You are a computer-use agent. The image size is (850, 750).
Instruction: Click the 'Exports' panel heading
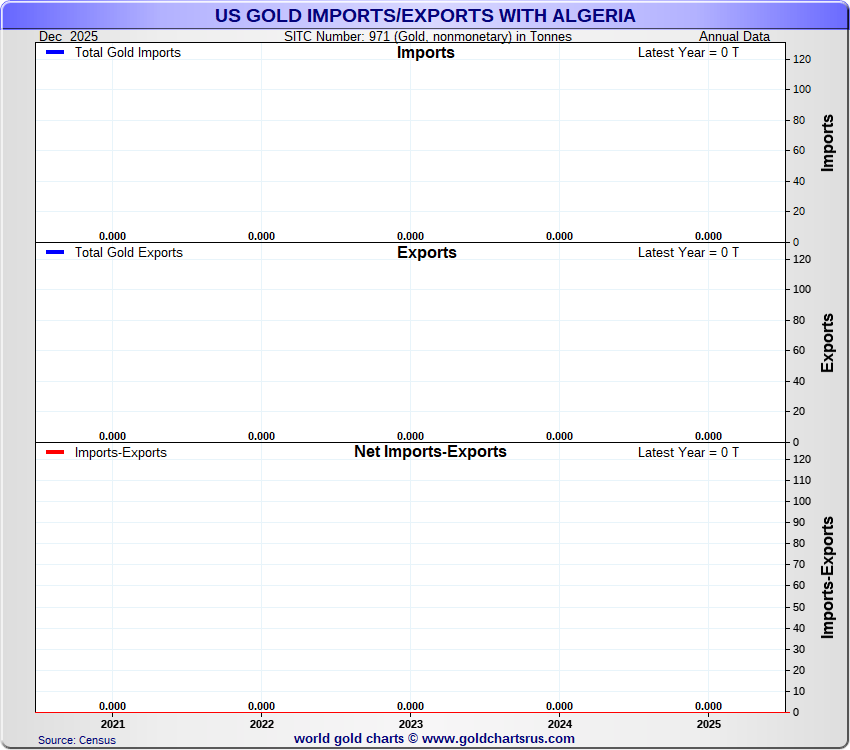point(427,253)
